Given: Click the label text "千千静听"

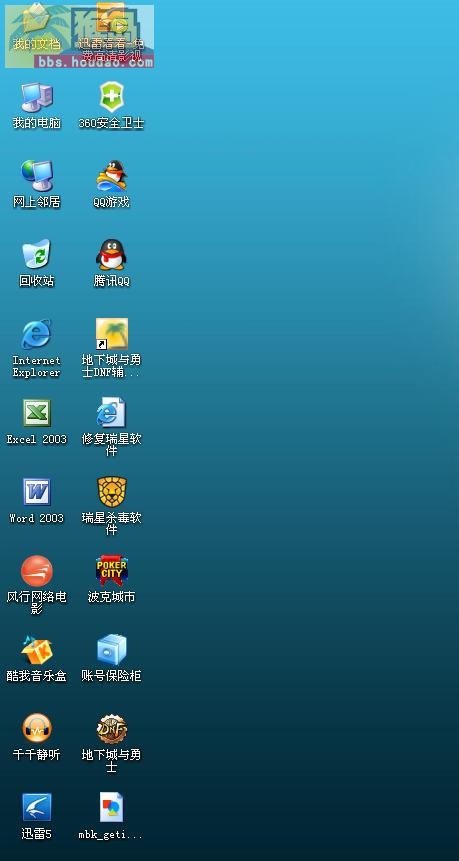Looking at the screenshot, I should click(37, 755).
